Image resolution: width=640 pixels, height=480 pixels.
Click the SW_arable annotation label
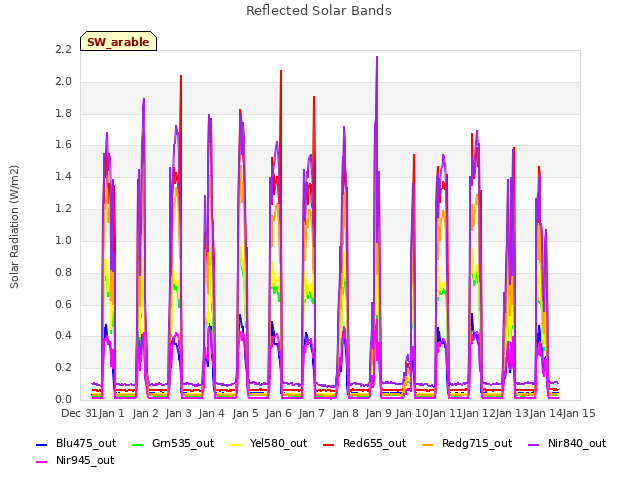[118, 41]
